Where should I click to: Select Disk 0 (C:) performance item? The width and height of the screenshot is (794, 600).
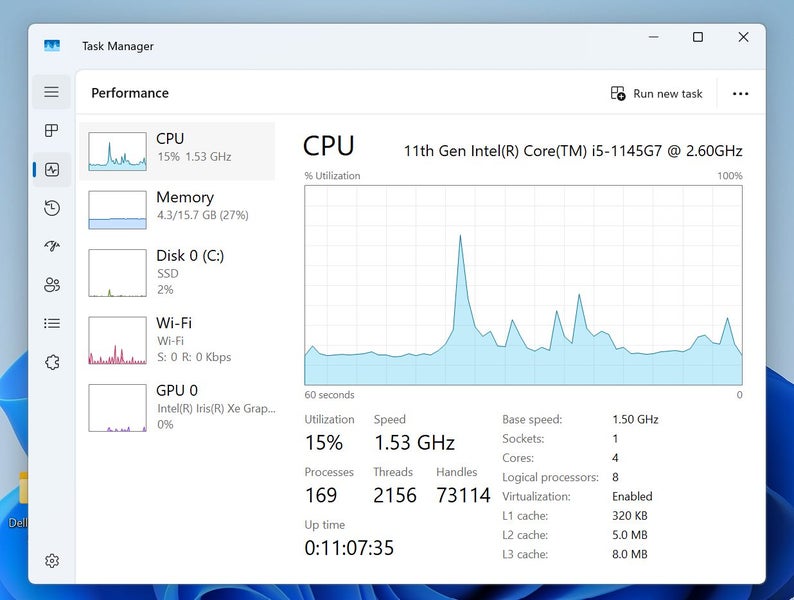(176, 272)
